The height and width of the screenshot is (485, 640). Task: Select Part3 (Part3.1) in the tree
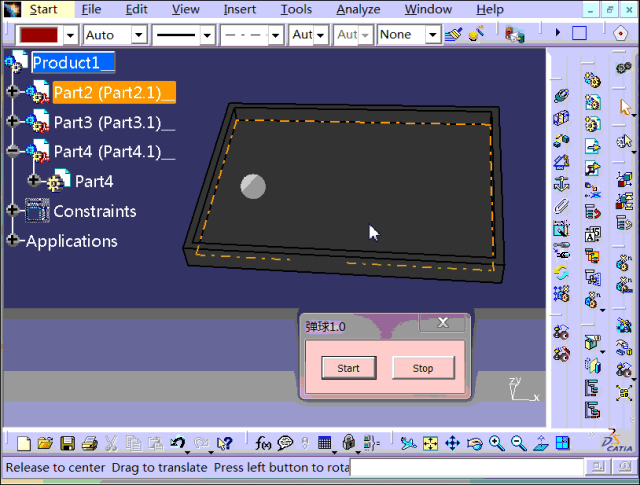pos(114,122)
